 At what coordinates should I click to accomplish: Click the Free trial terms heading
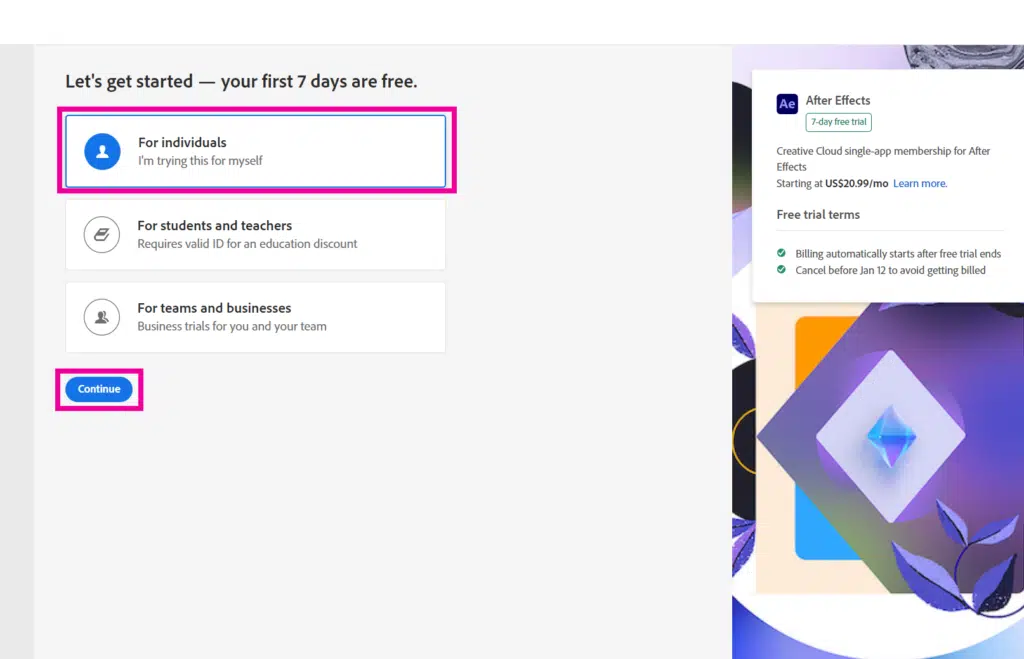[x=818, y=214]
